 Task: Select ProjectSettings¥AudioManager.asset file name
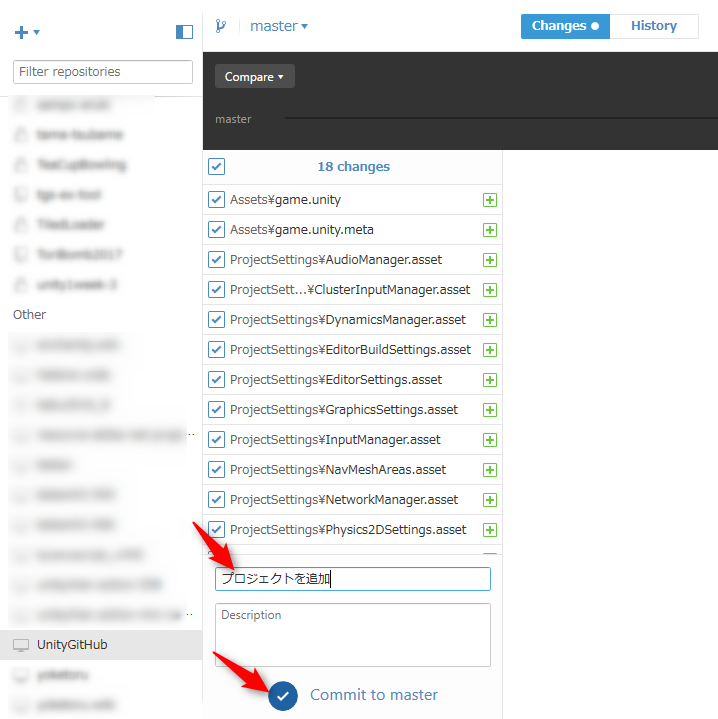click(336, 260)
